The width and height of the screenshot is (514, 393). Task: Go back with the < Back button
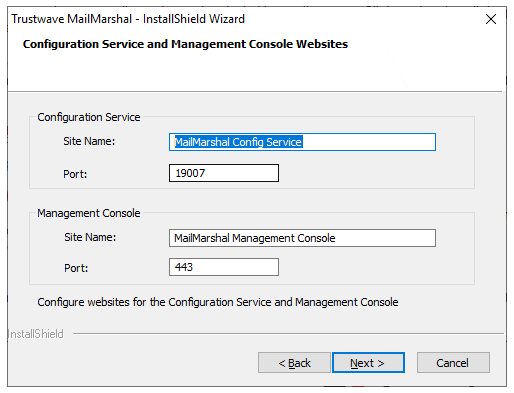(294, 362)
